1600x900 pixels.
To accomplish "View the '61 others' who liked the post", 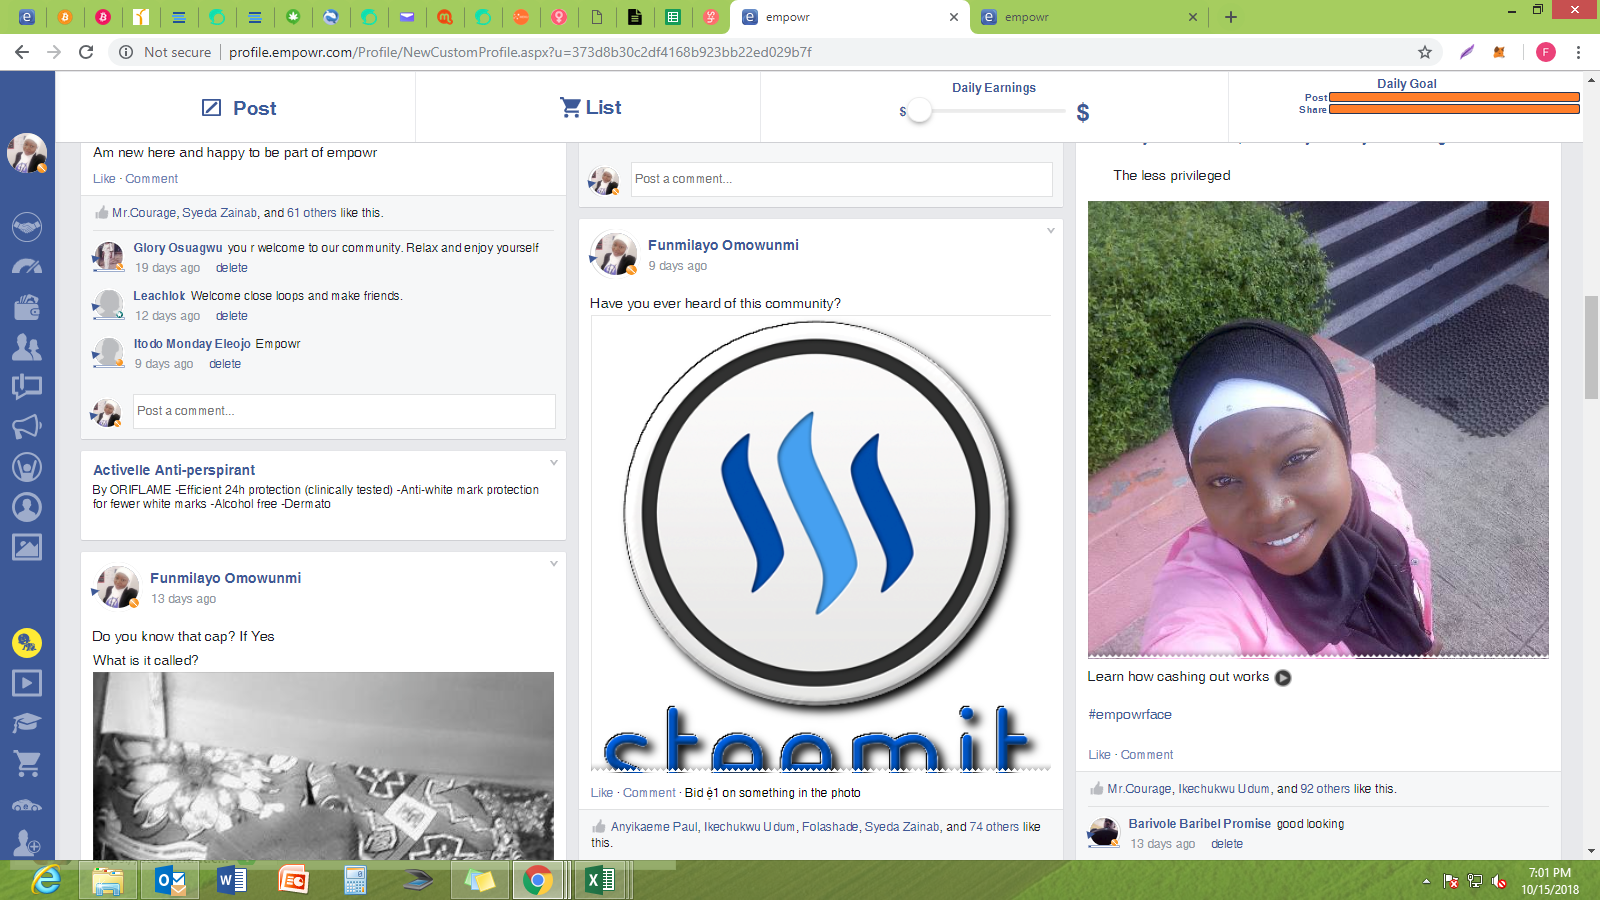I will click(312, 213).
